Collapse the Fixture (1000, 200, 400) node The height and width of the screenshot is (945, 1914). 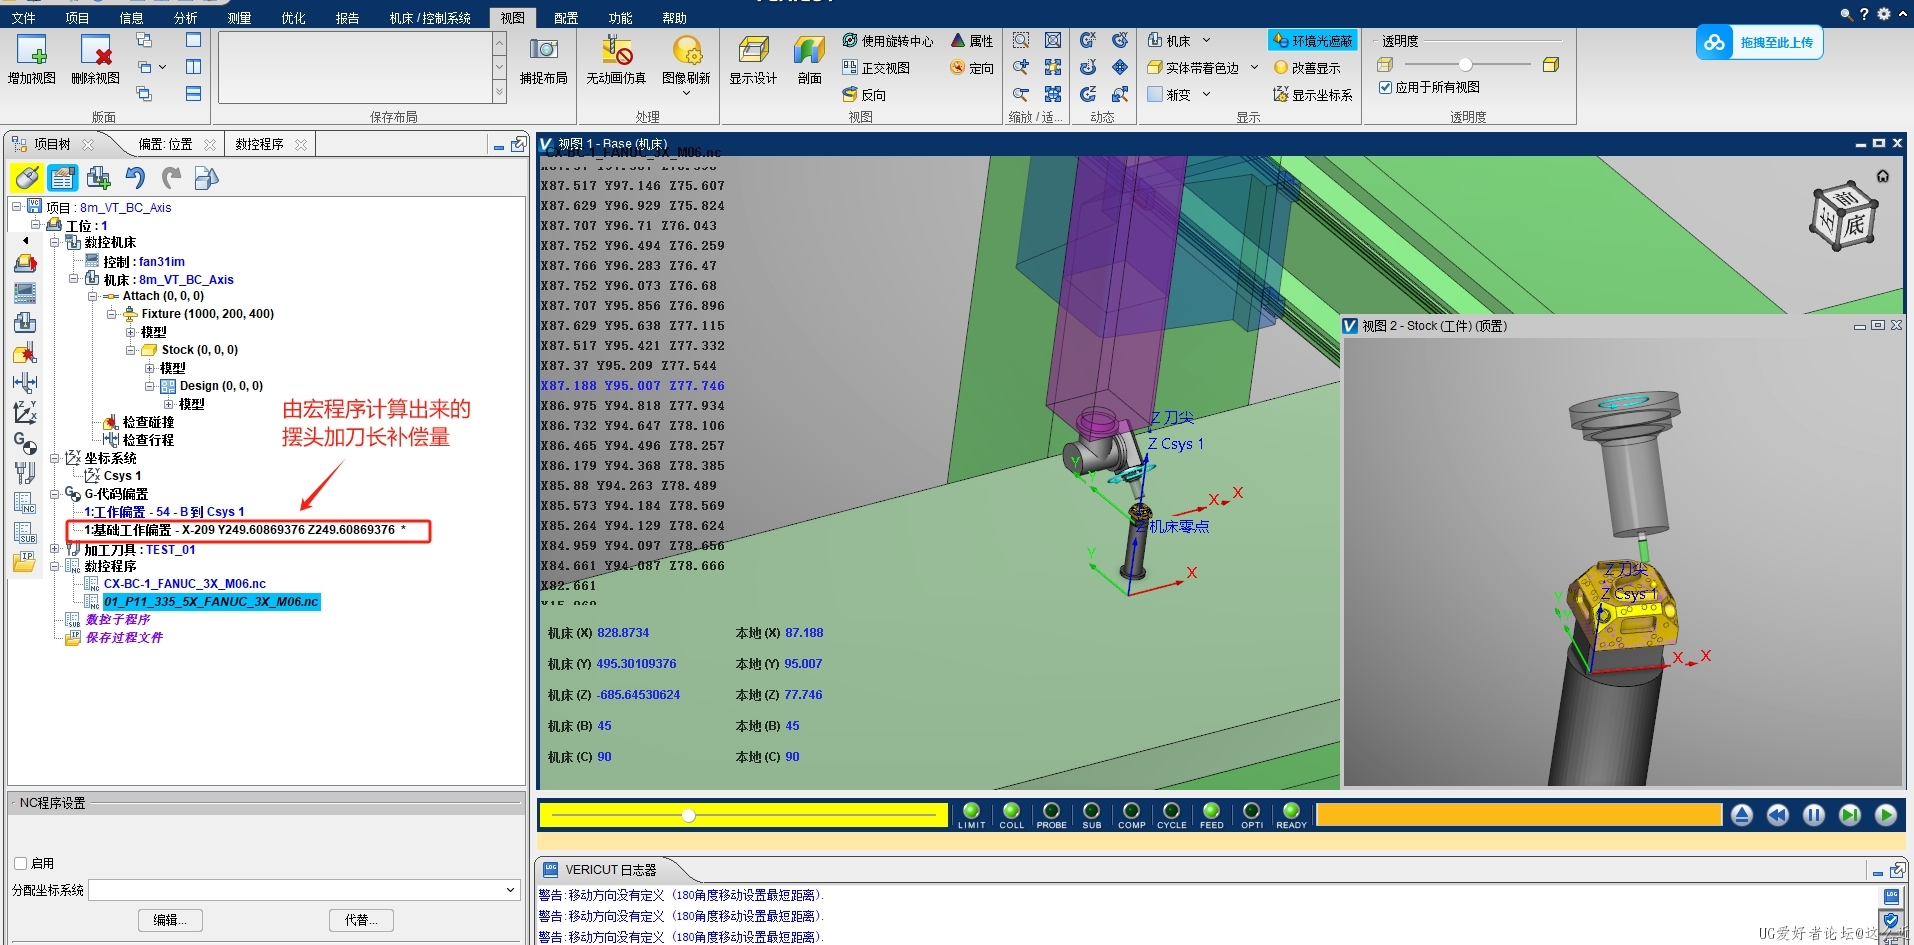(x=111, y=314)
